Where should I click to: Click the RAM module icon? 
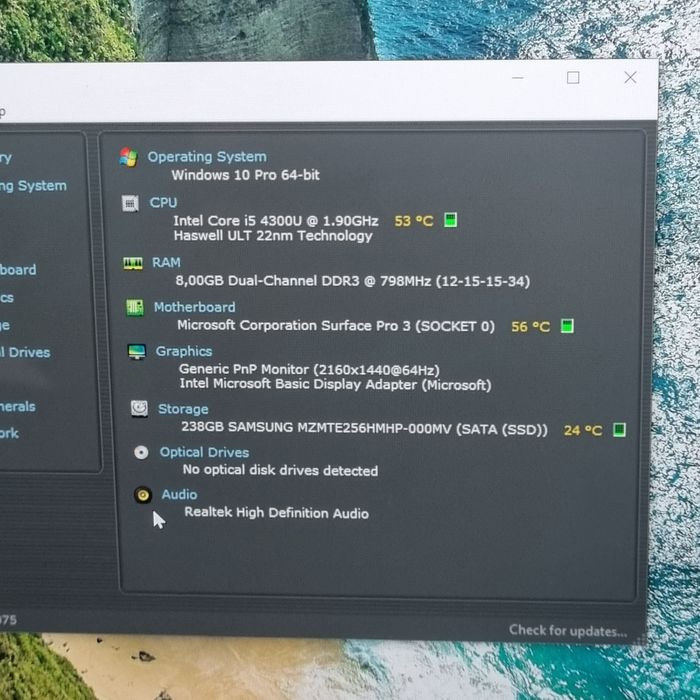click(x=133, y=263)
